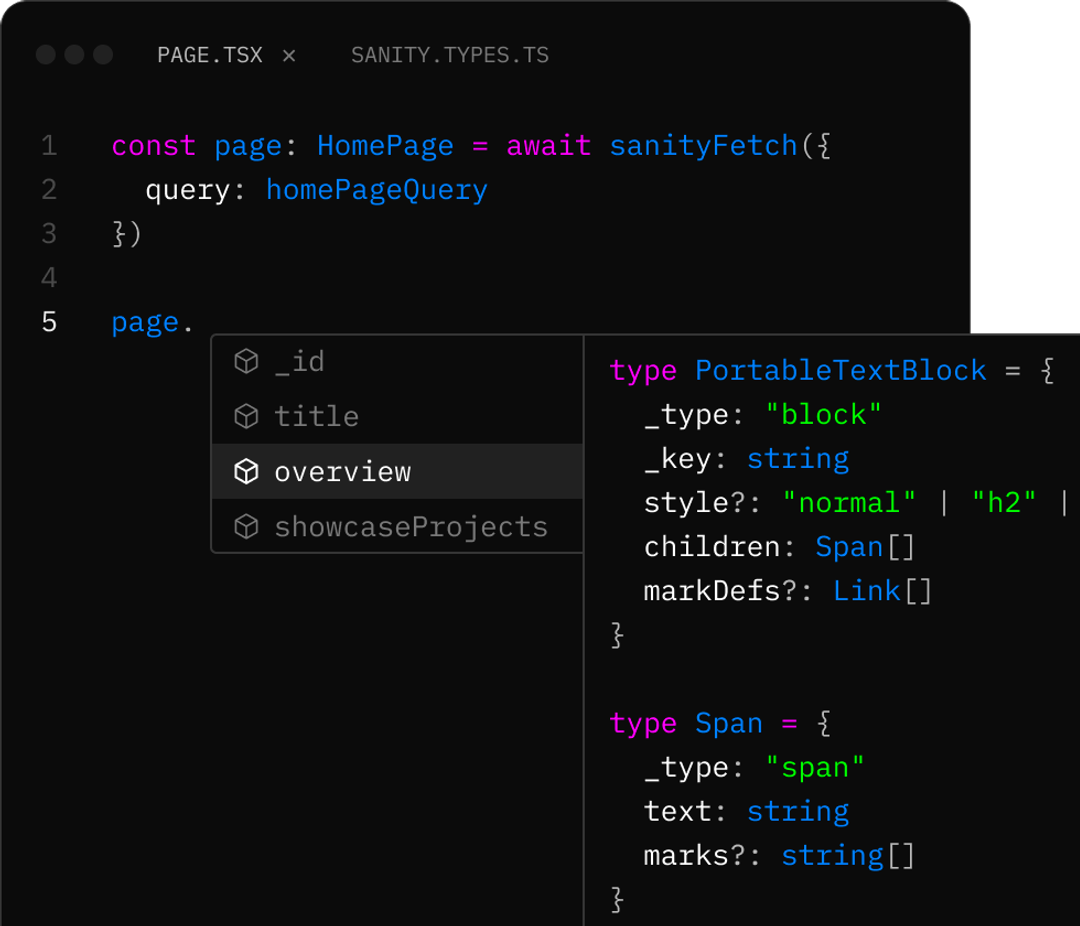
Task: Click the Span type reference in children
Action: tap(849, 547)
